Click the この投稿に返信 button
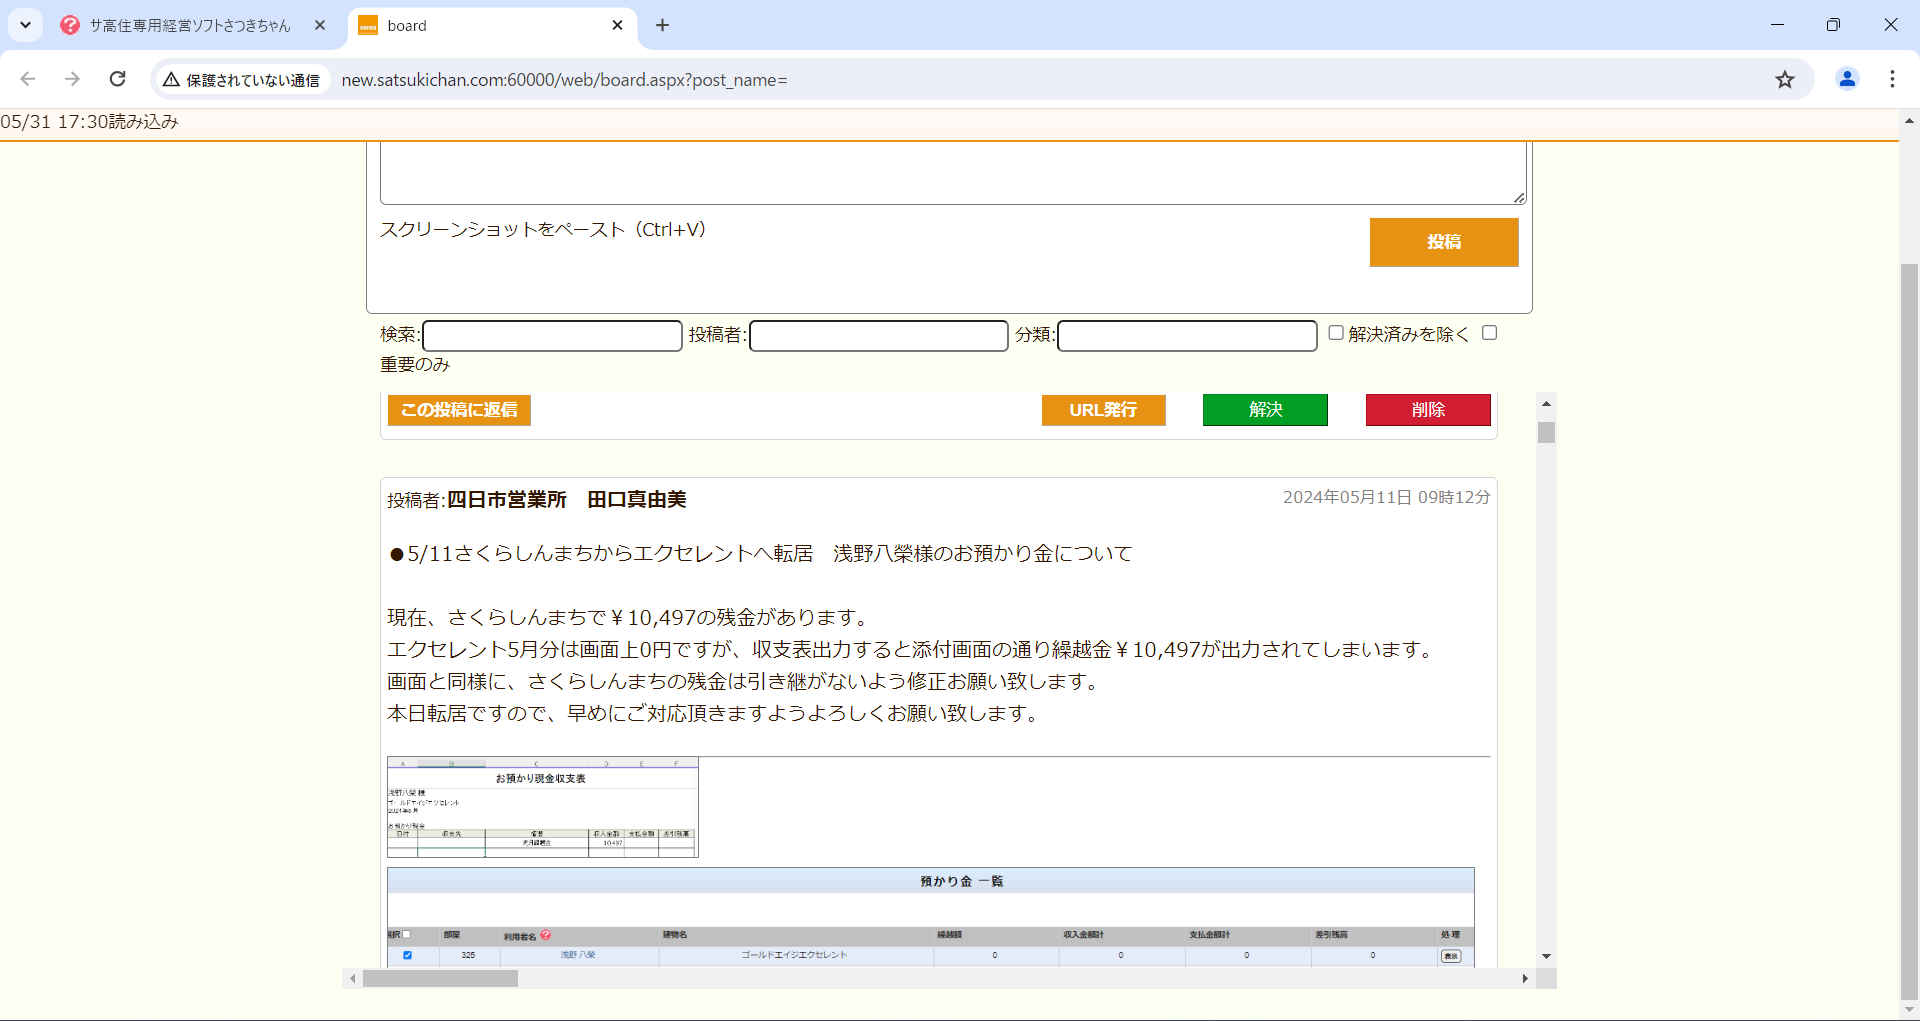1920x1021 pixels. [x=459, y=410]
